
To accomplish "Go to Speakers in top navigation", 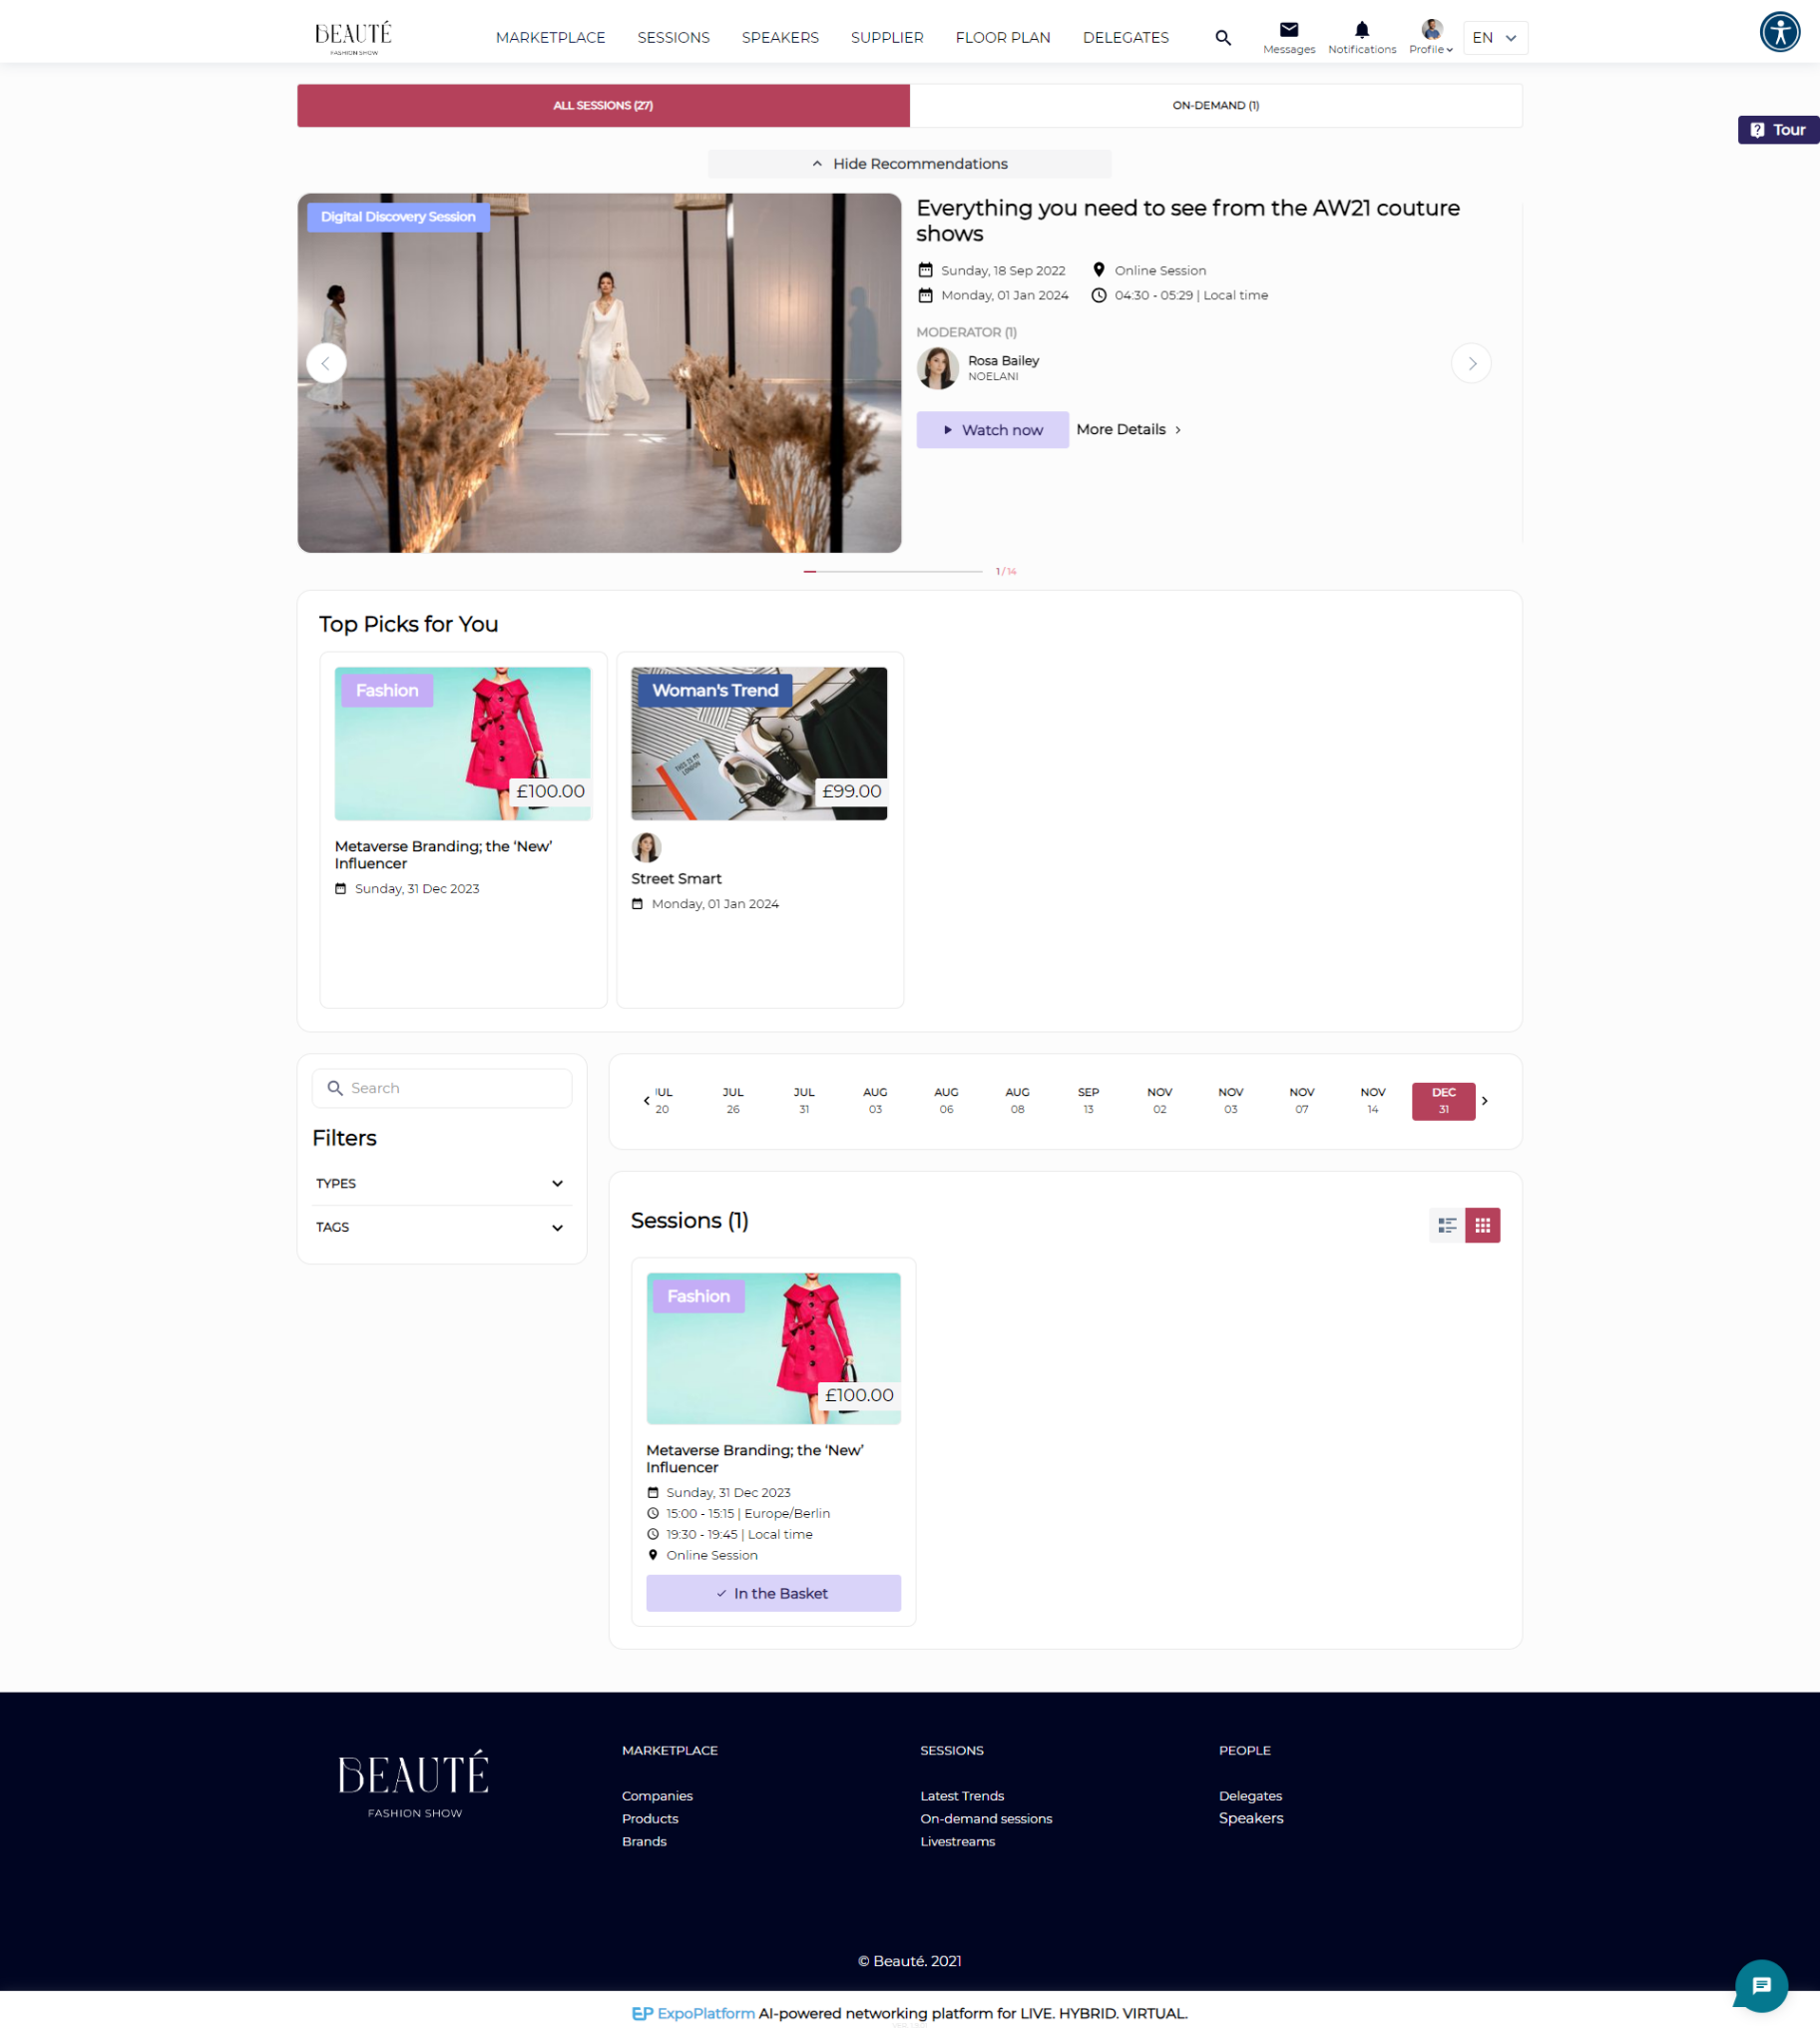I will (780, 38).
